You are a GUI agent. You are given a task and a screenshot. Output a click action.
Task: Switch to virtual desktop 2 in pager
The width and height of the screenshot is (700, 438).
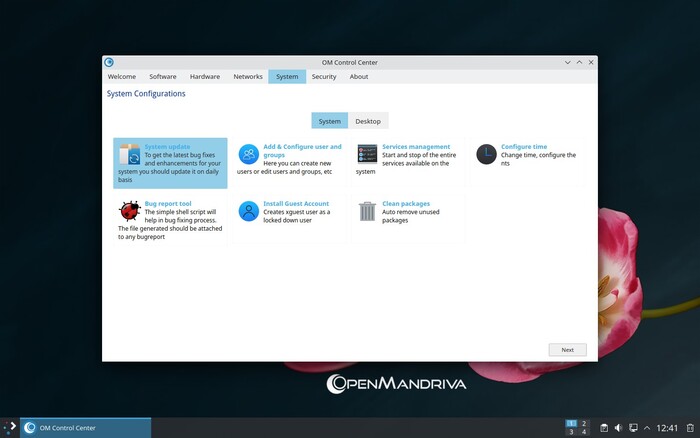click(583, 423)
